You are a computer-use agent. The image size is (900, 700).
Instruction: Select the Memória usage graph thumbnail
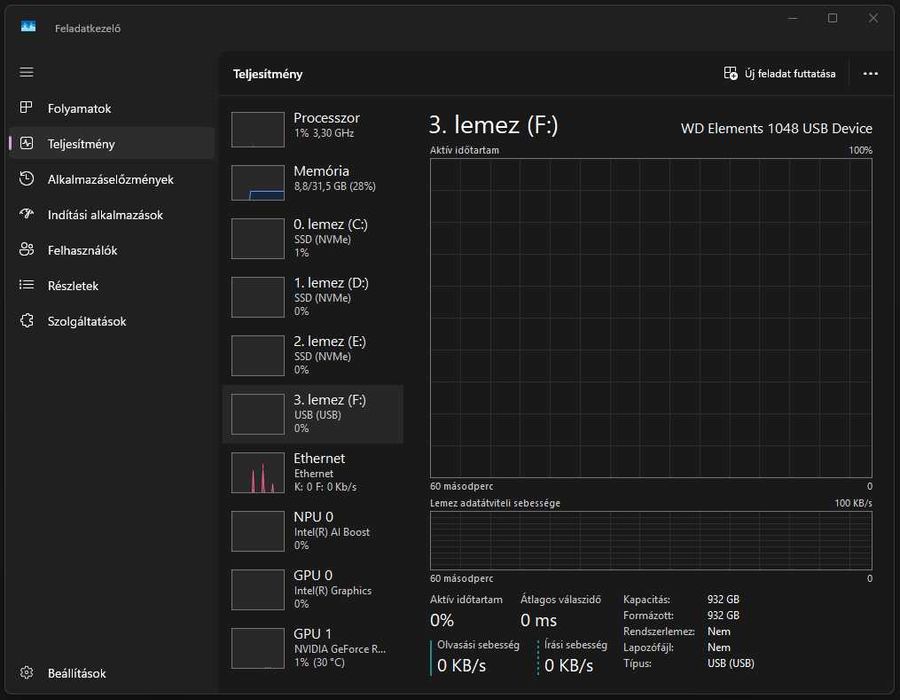tap(258, 182)
